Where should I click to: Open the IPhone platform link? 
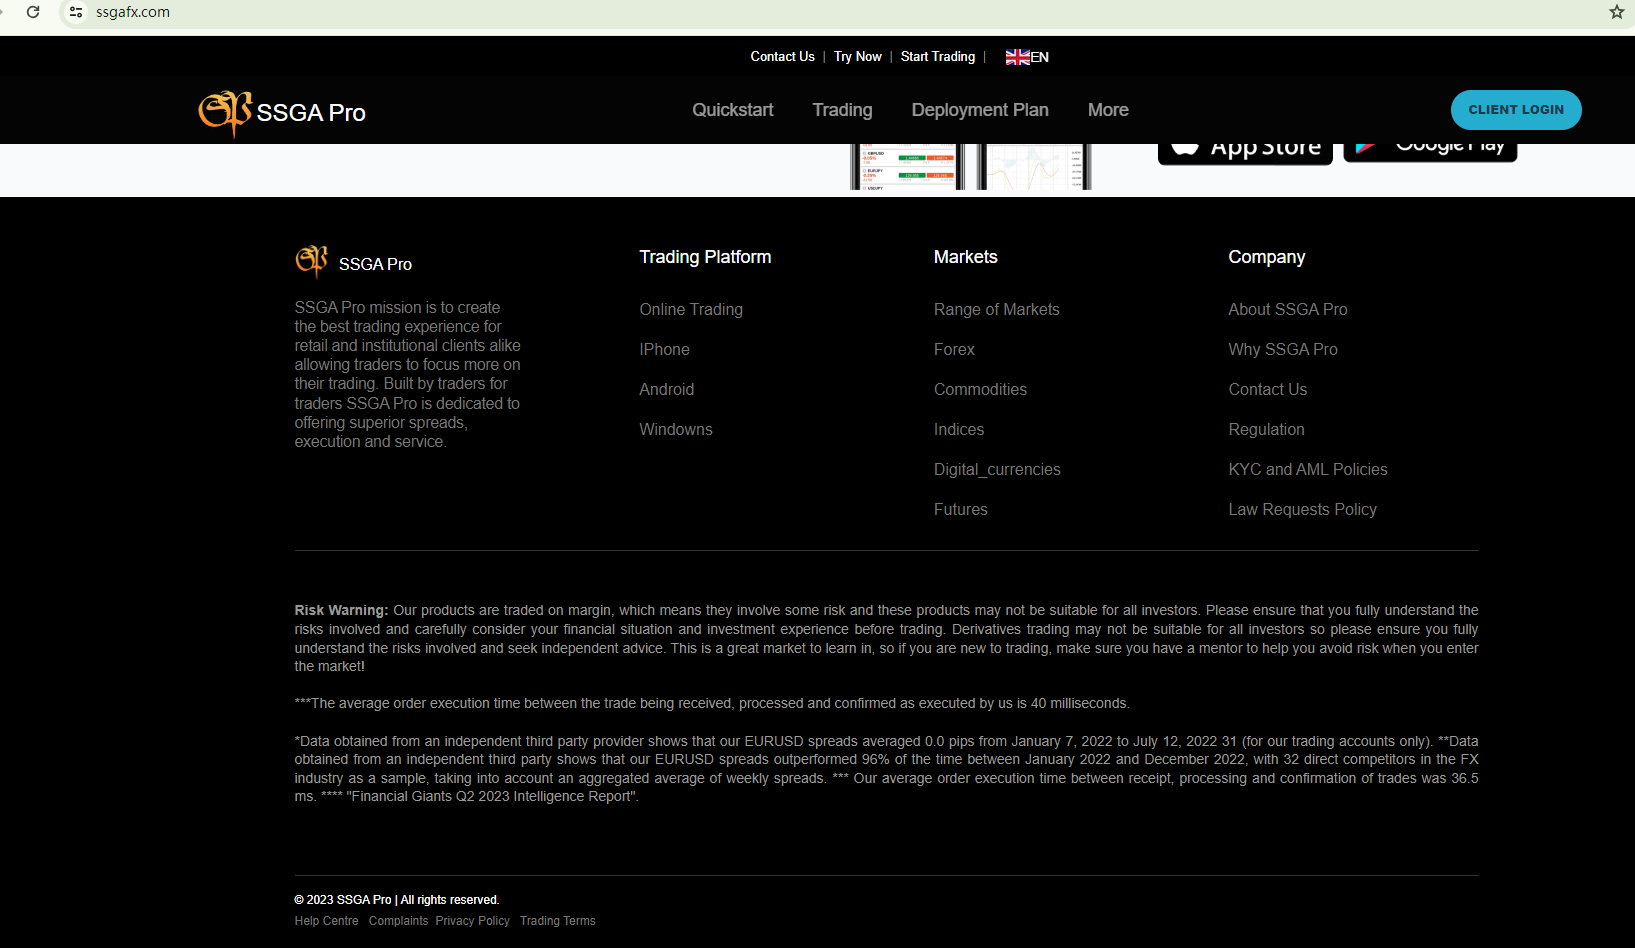665,350
